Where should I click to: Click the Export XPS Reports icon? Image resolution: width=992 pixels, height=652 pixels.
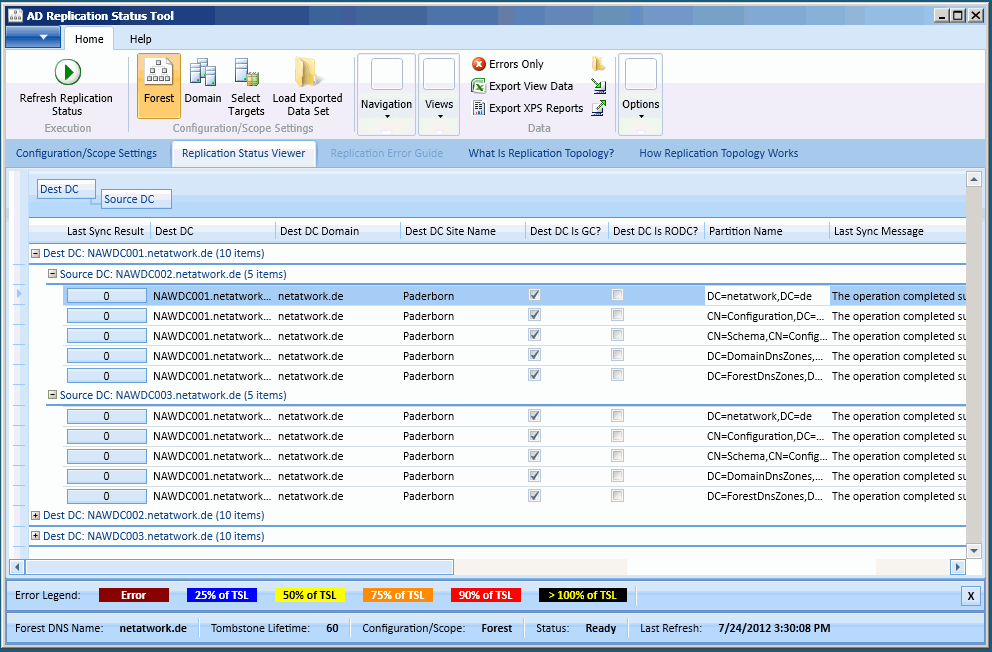pyautogui.click(x=479, y=107)
